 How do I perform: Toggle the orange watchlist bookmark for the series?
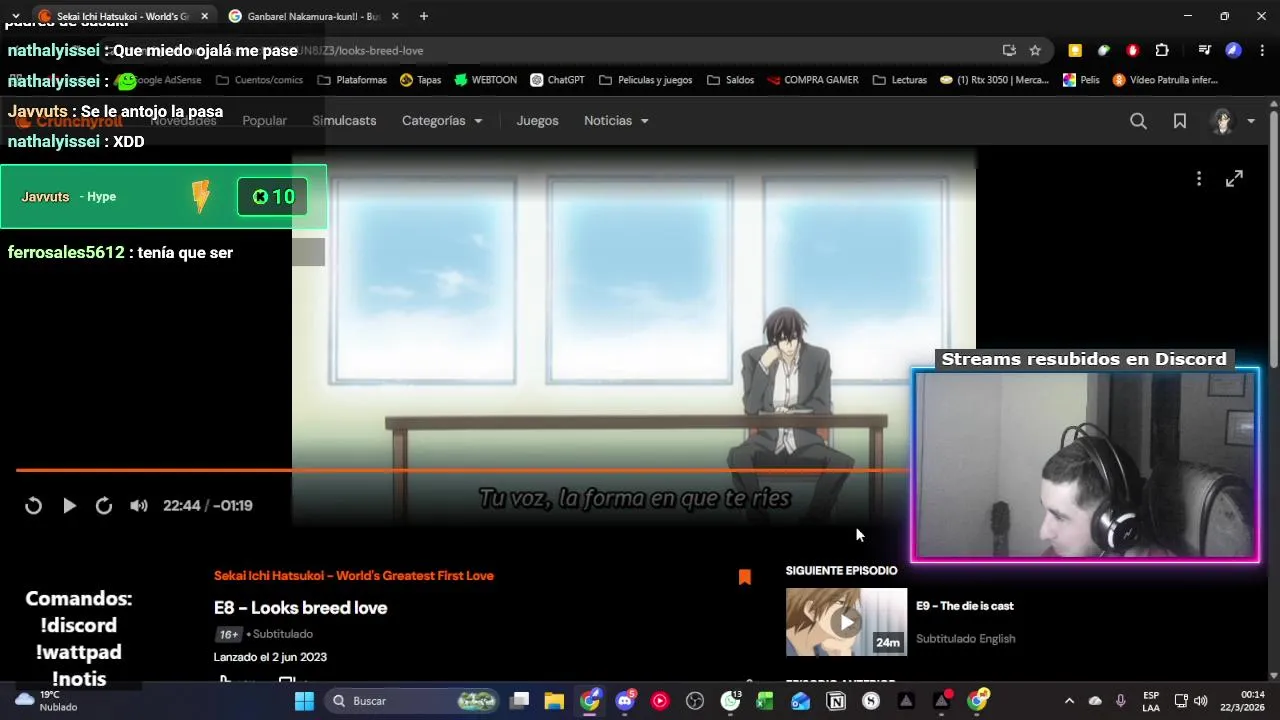745,577
